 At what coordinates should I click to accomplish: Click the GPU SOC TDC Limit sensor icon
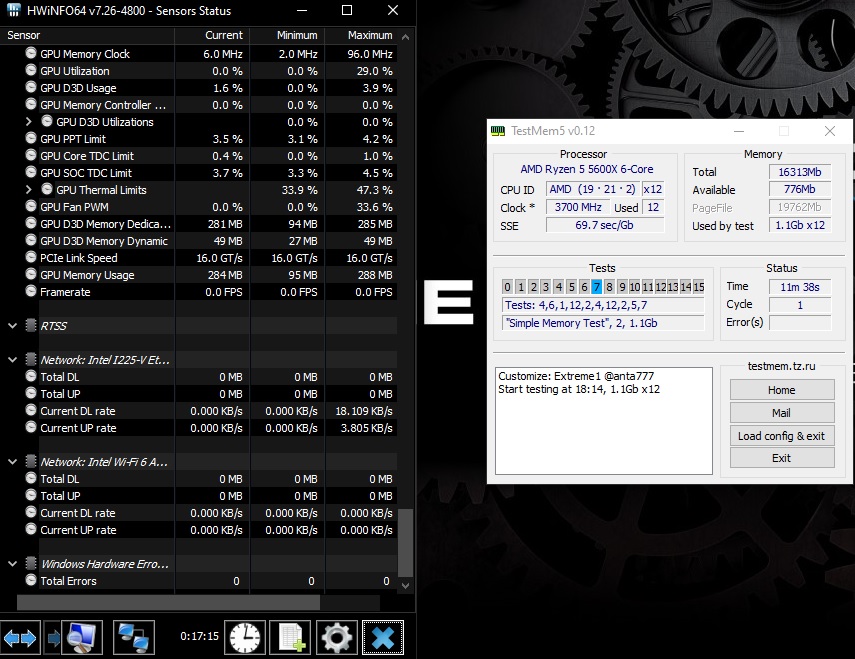point(31,172)
